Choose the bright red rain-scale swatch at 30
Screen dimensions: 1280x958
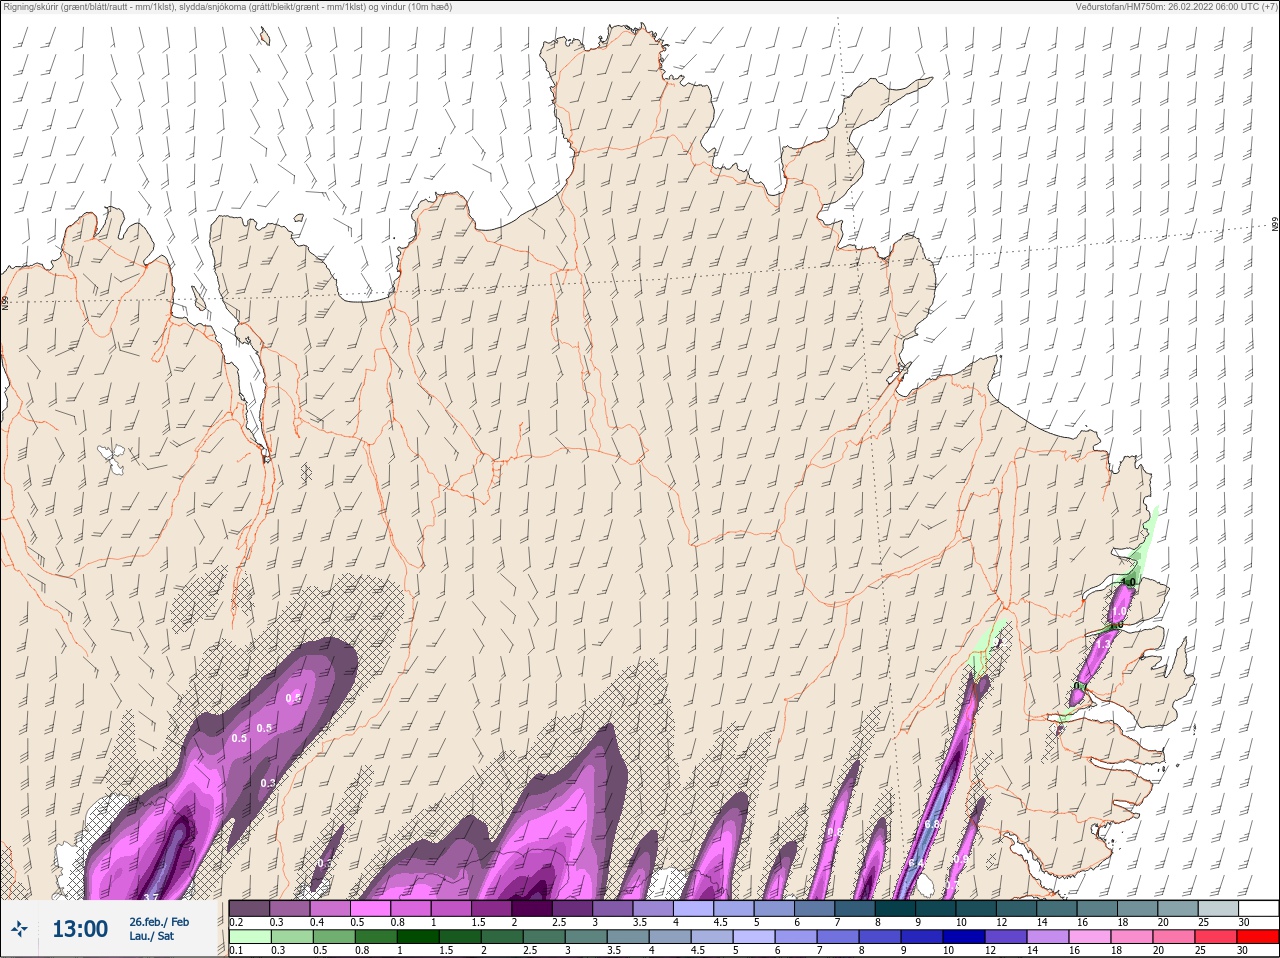(x=1258, y=937)
